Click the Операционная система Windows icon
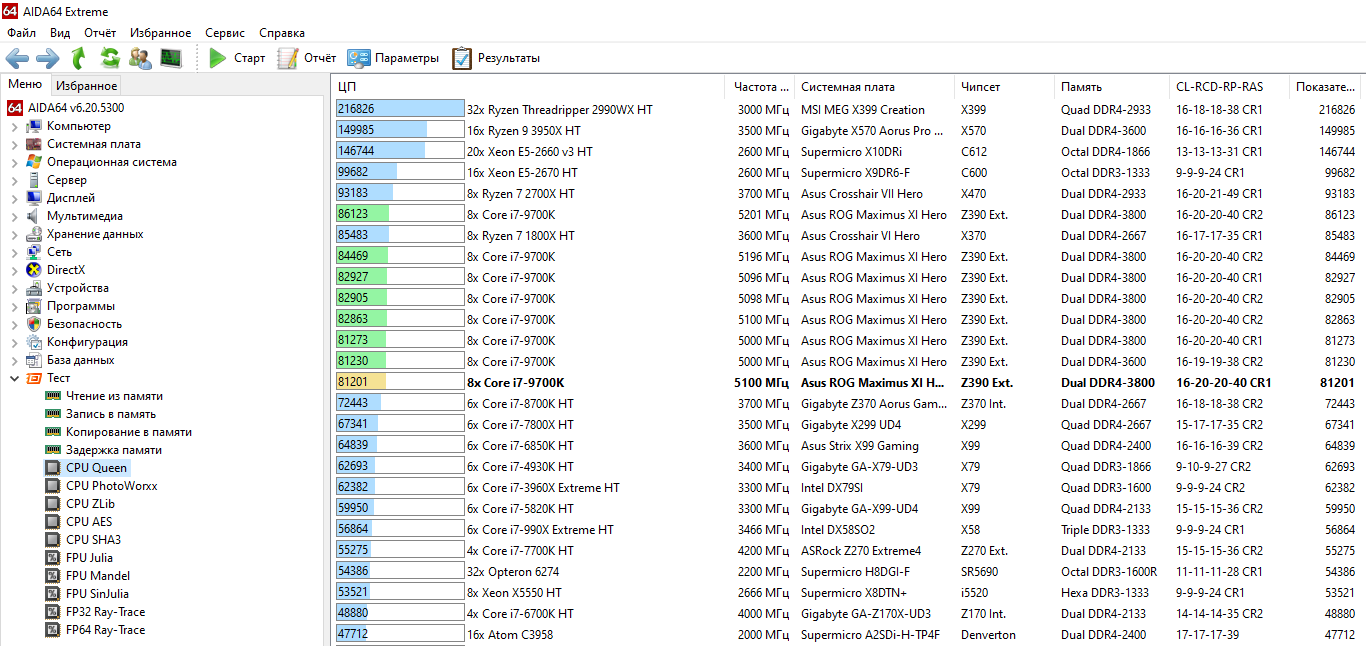1366x646 pixels. (34, 162)
